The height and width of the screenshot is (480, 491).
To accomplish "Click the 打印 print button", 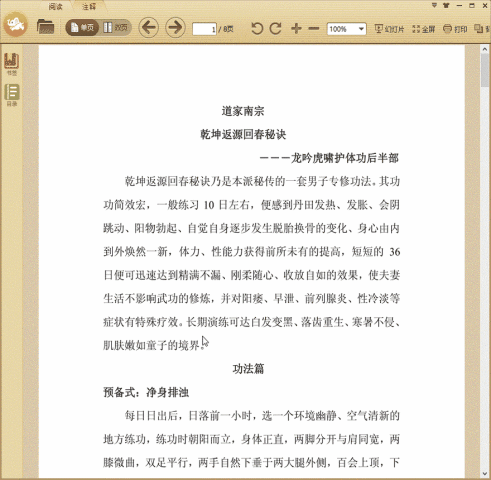I will (x=455, y=29).
